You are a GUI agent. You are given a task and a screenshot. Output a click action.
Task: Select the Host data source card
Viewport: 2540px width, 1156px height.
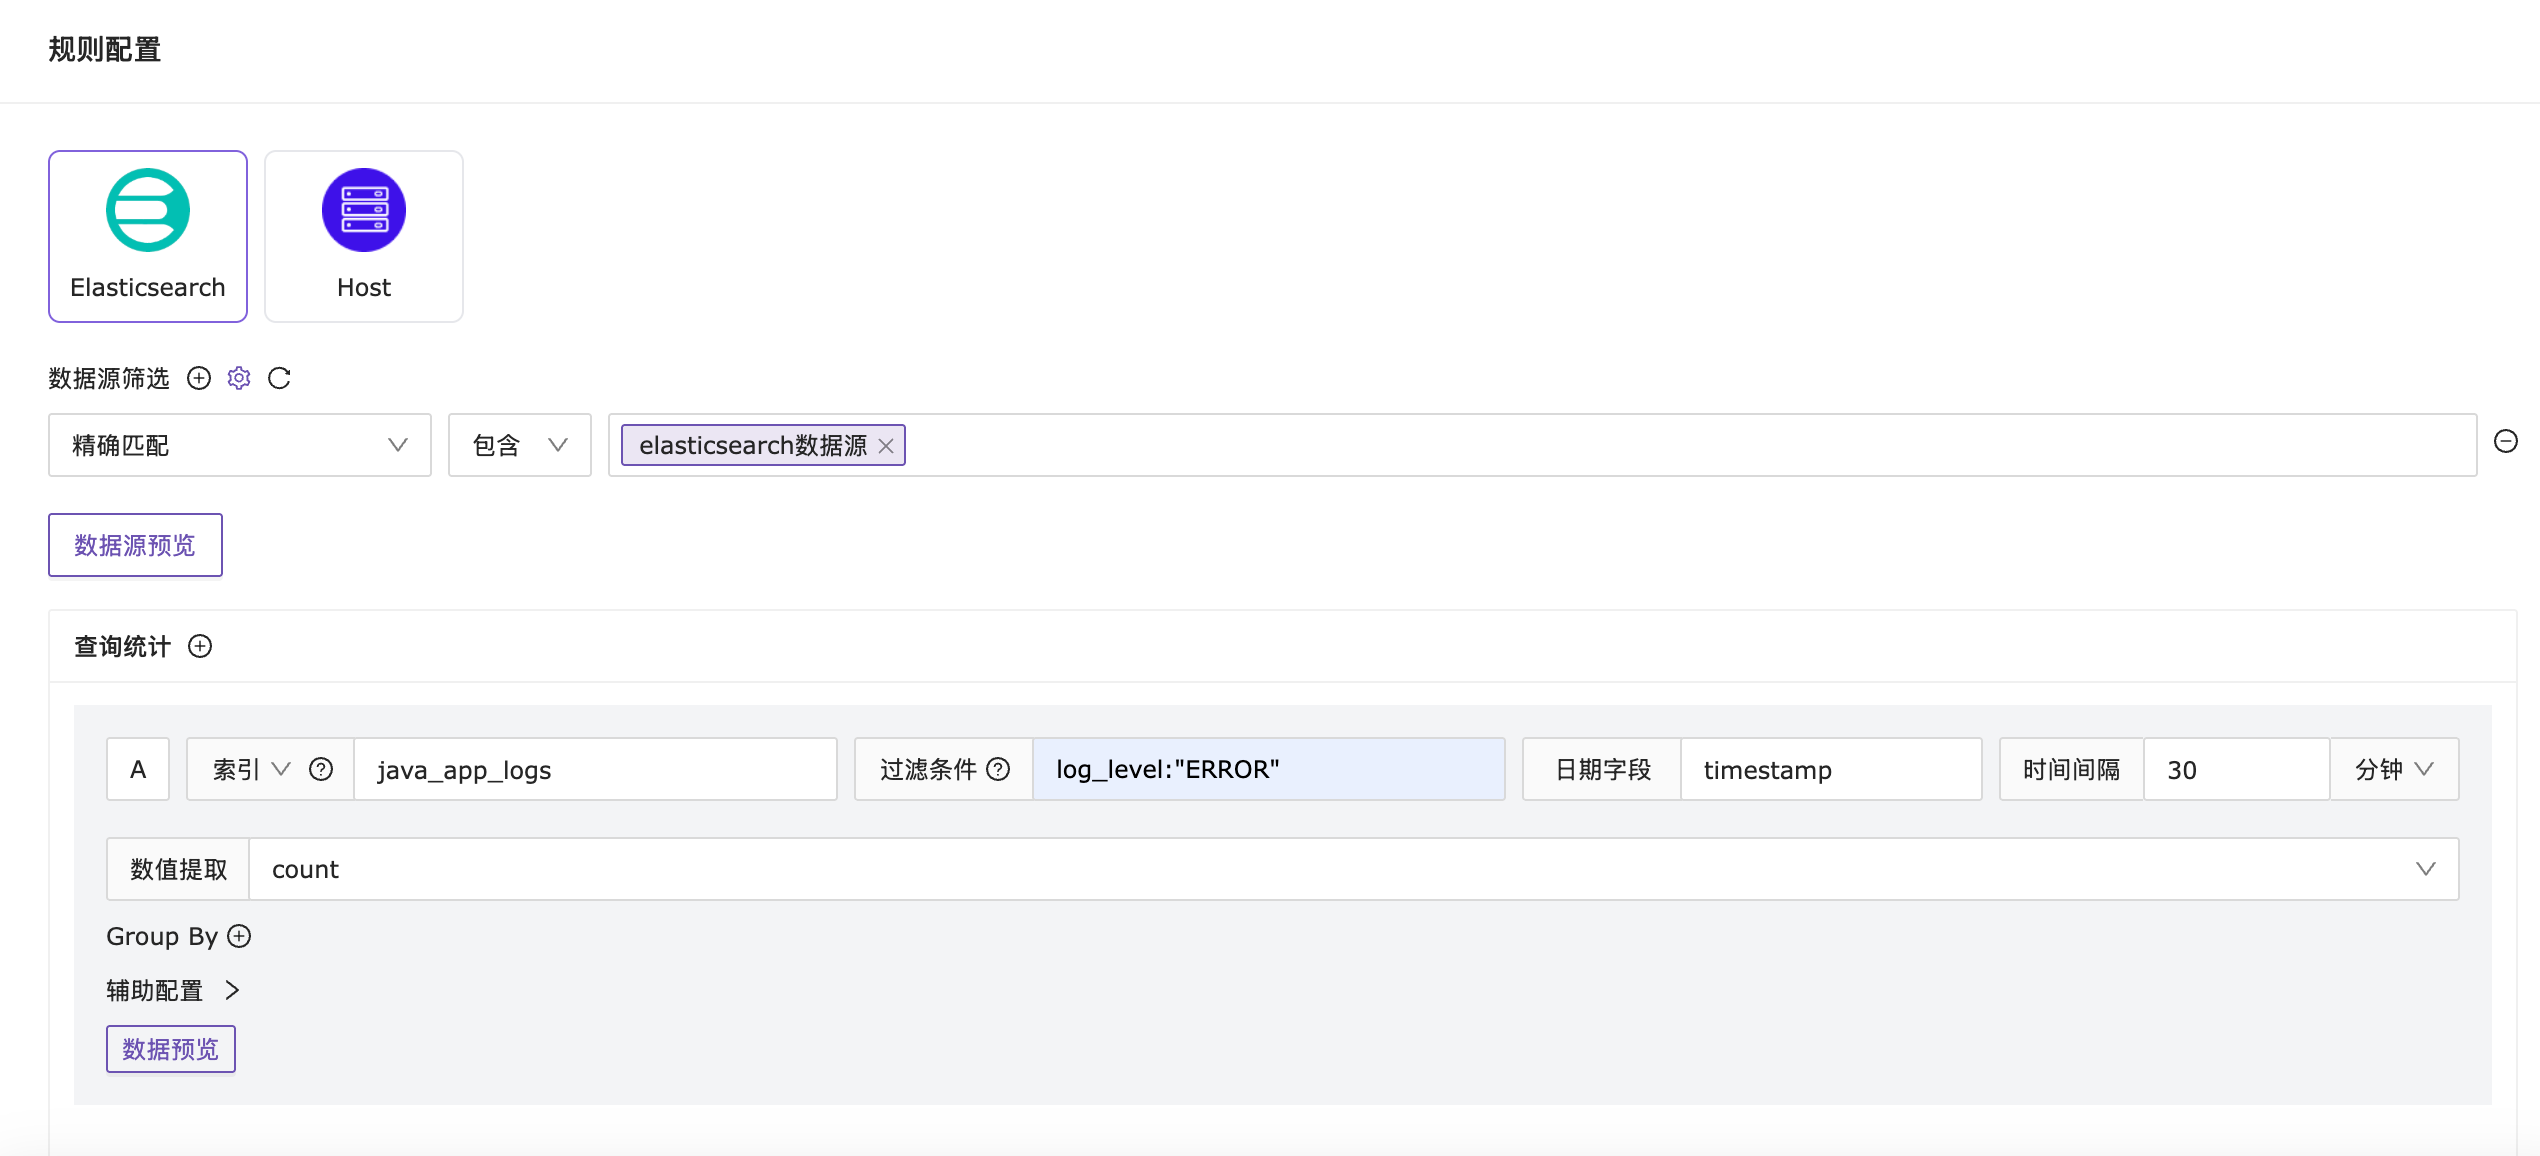363,236
